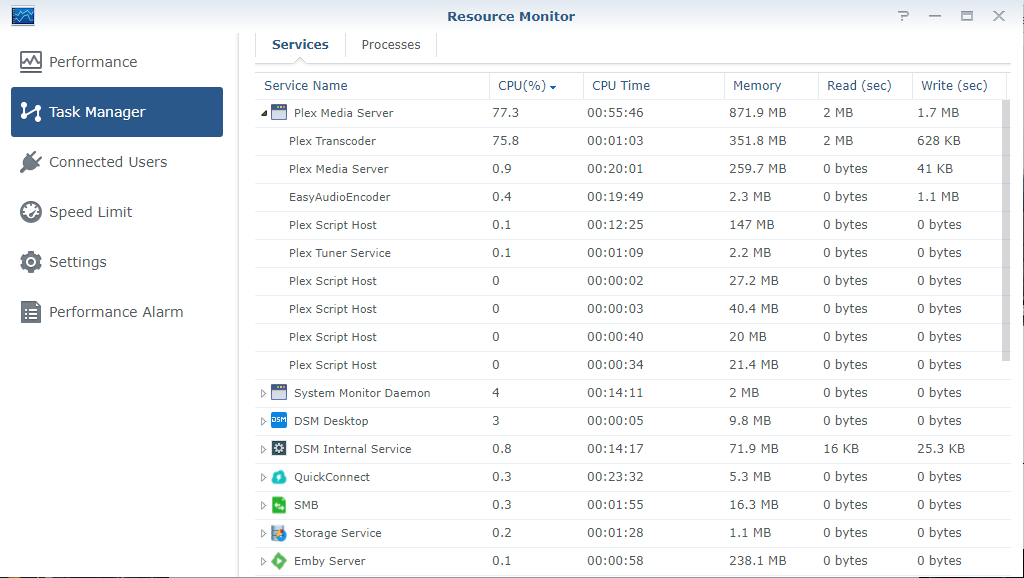Click the SMB service icon
The width and height of the screenshot is (1024, 578).
click(x=279, y=505)
